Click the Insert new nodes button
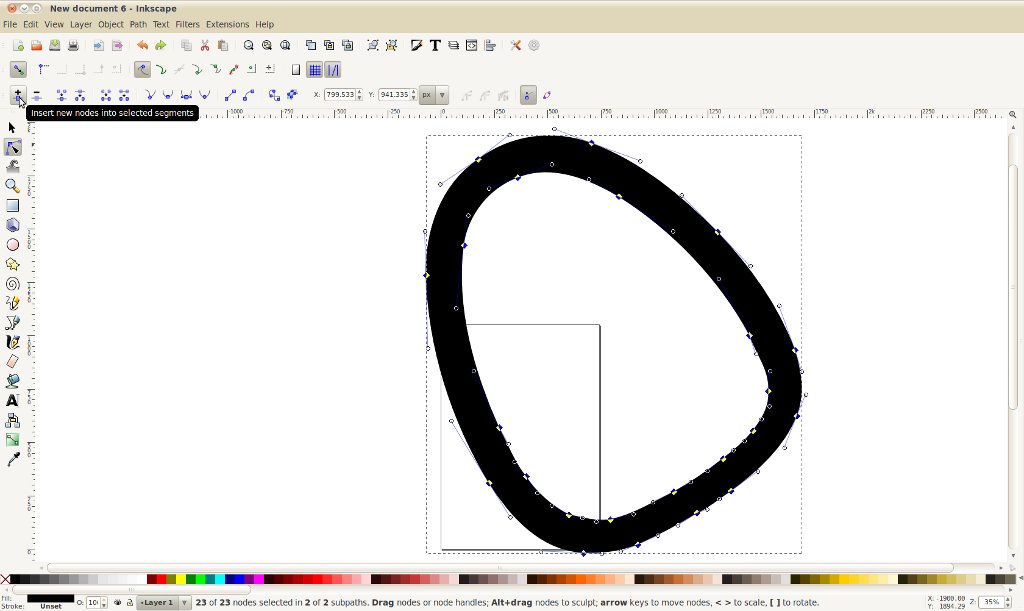This screenshot has width=1024, height=611. (18, 95)
